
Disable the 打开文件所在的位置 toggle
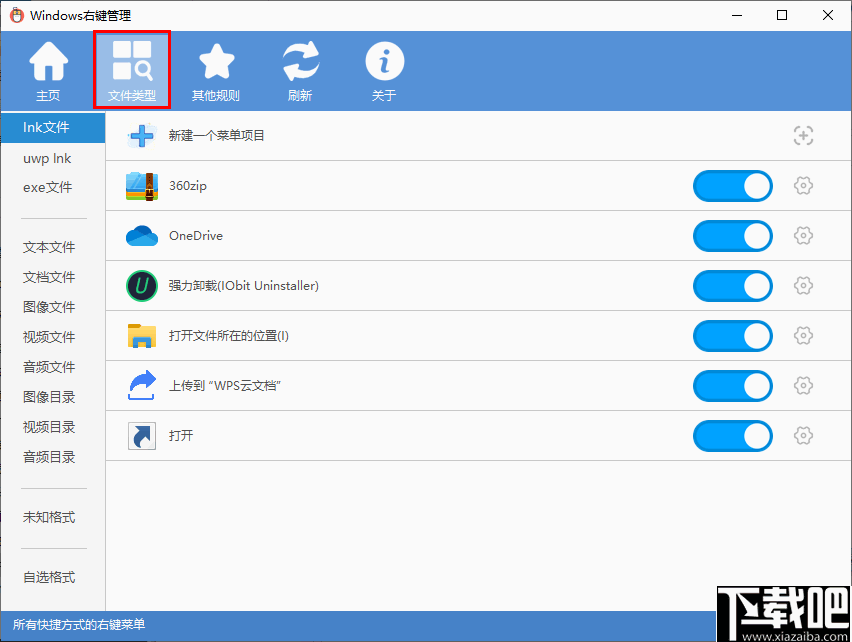tap(732, 336)
